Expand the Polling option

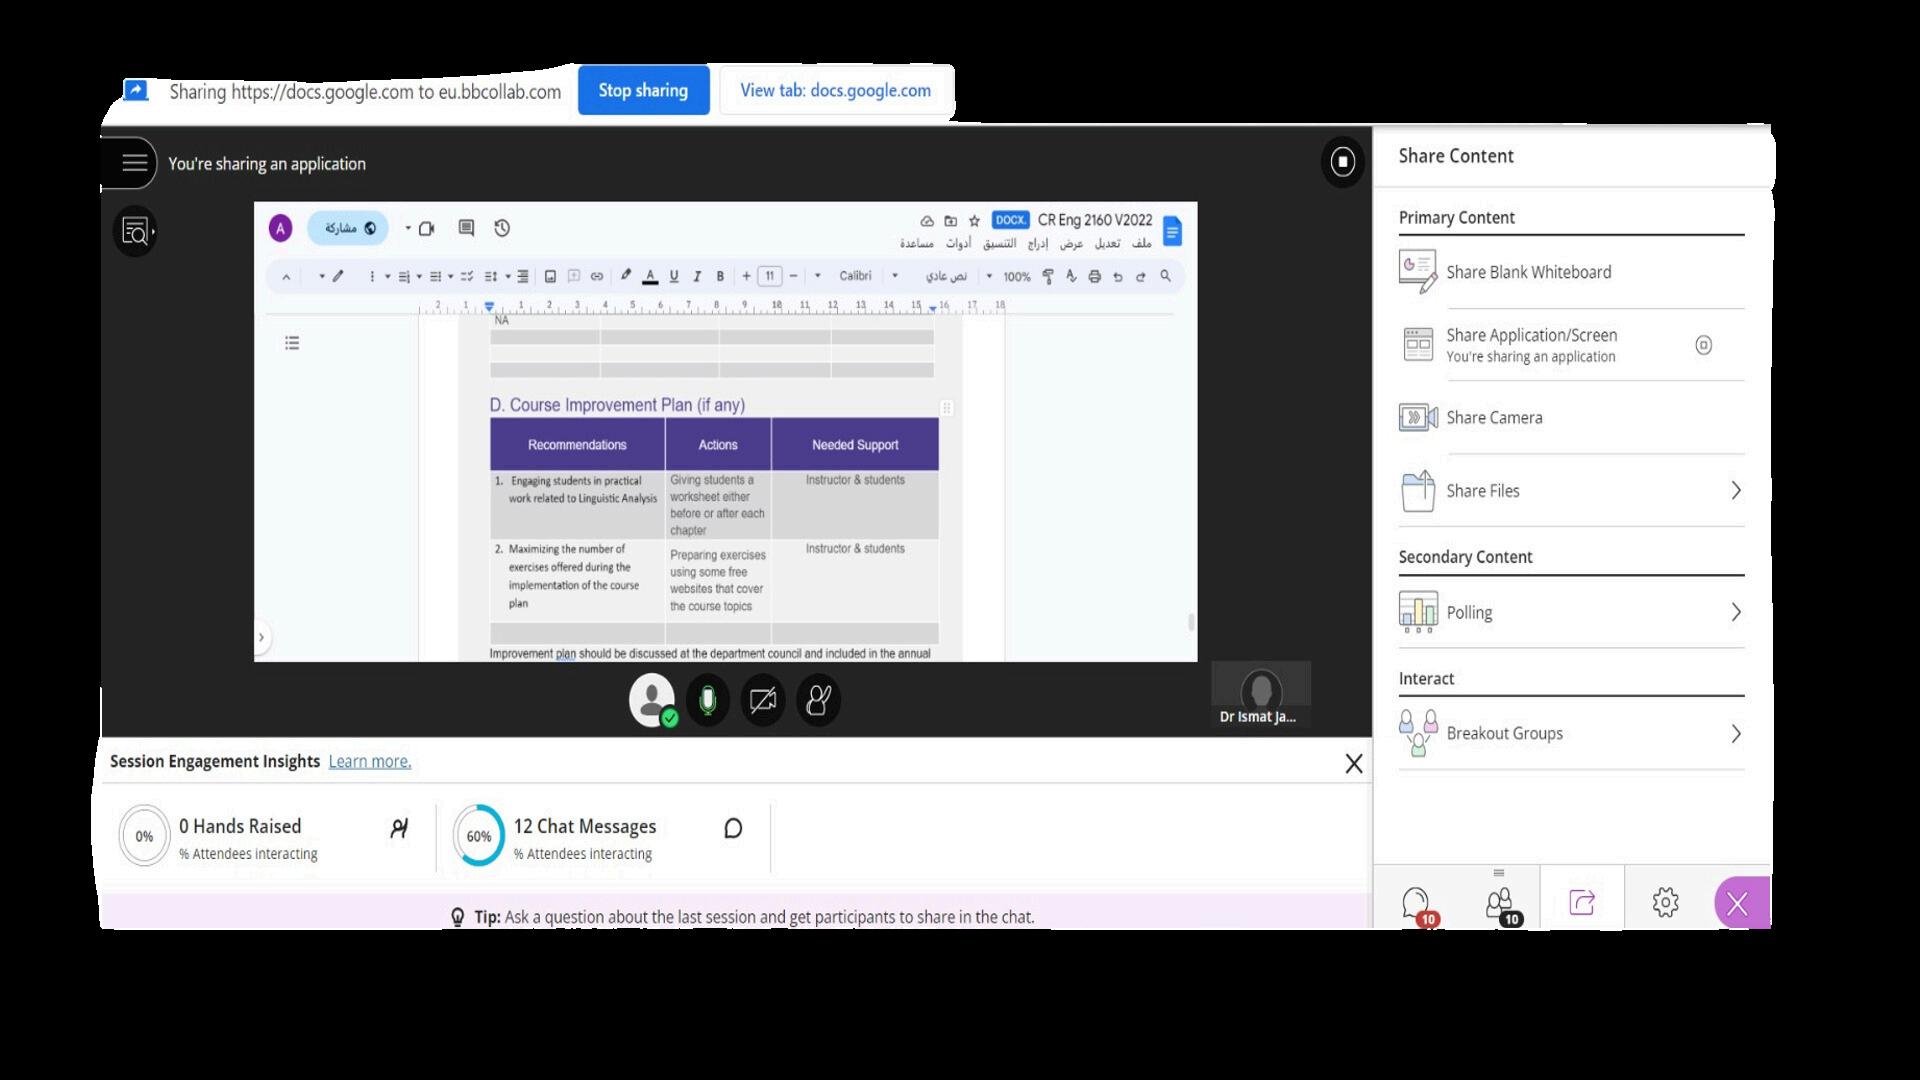pyautogui.click(x=1735, y=612)
